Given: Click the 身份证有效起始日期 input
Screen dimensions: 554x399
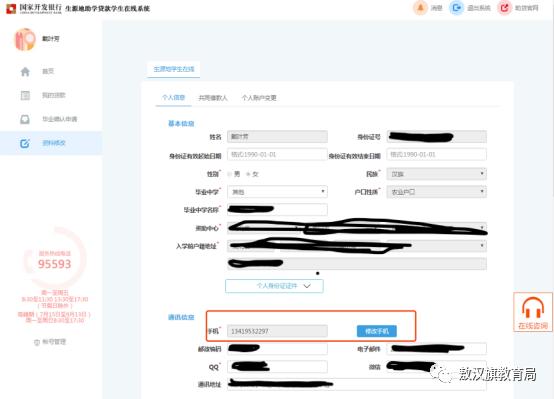Looking at the screenshot, I should [x=277, y=155].
